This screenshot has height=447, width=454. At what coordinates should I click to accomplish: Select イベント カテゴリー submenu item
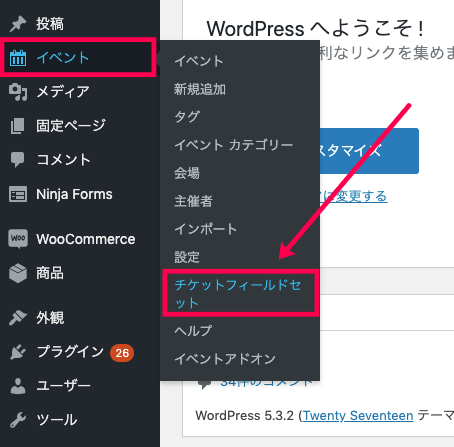pos(234,145)
